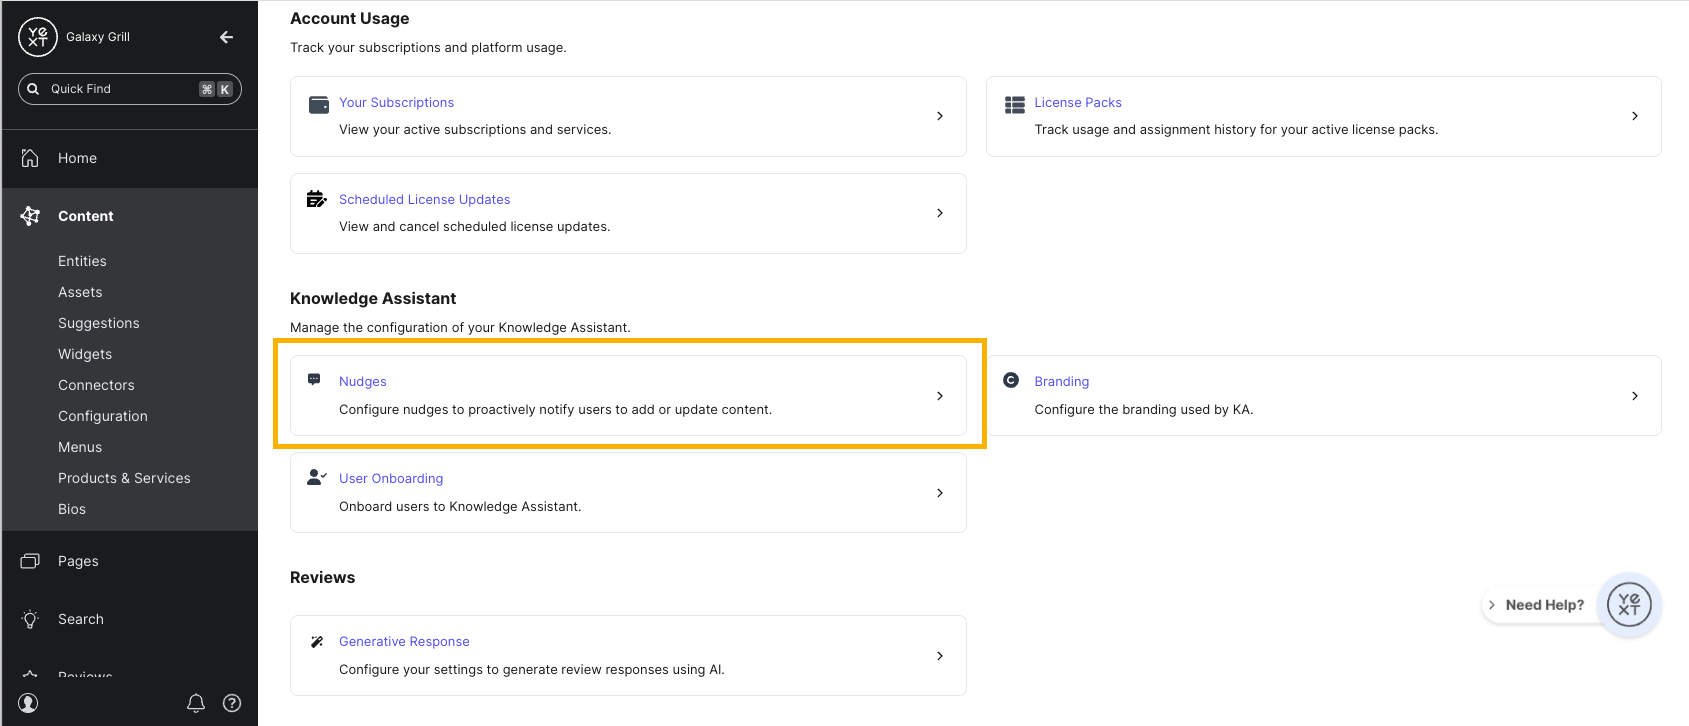Image resolution: width=1689 pixels, height=726 pixels.
Task: Follow the Your Subscriptions link
Action: coord(396,102)
